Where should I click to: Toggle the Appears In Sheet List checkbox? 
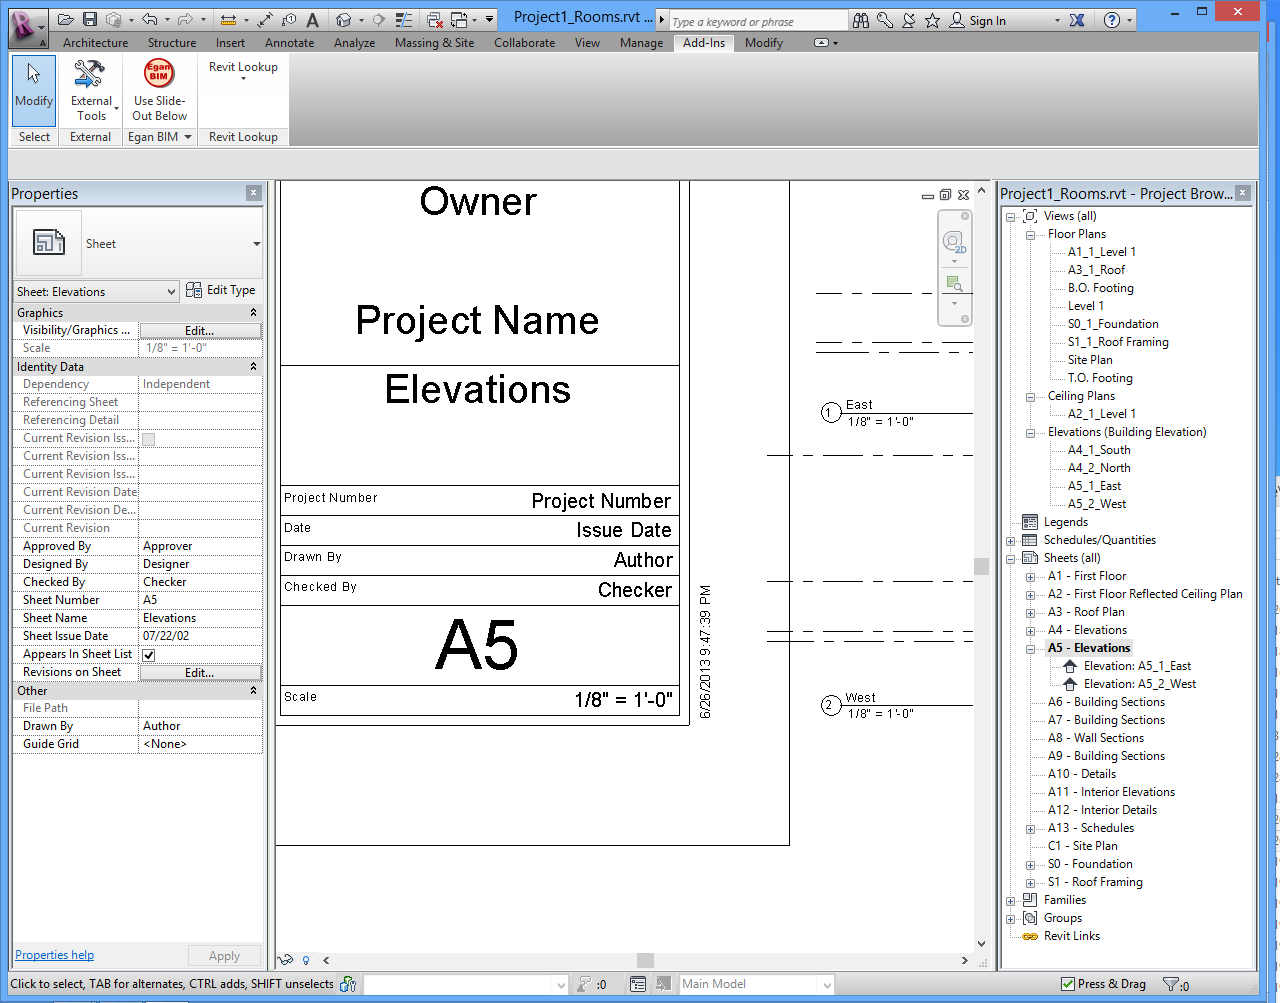point(149,655)
